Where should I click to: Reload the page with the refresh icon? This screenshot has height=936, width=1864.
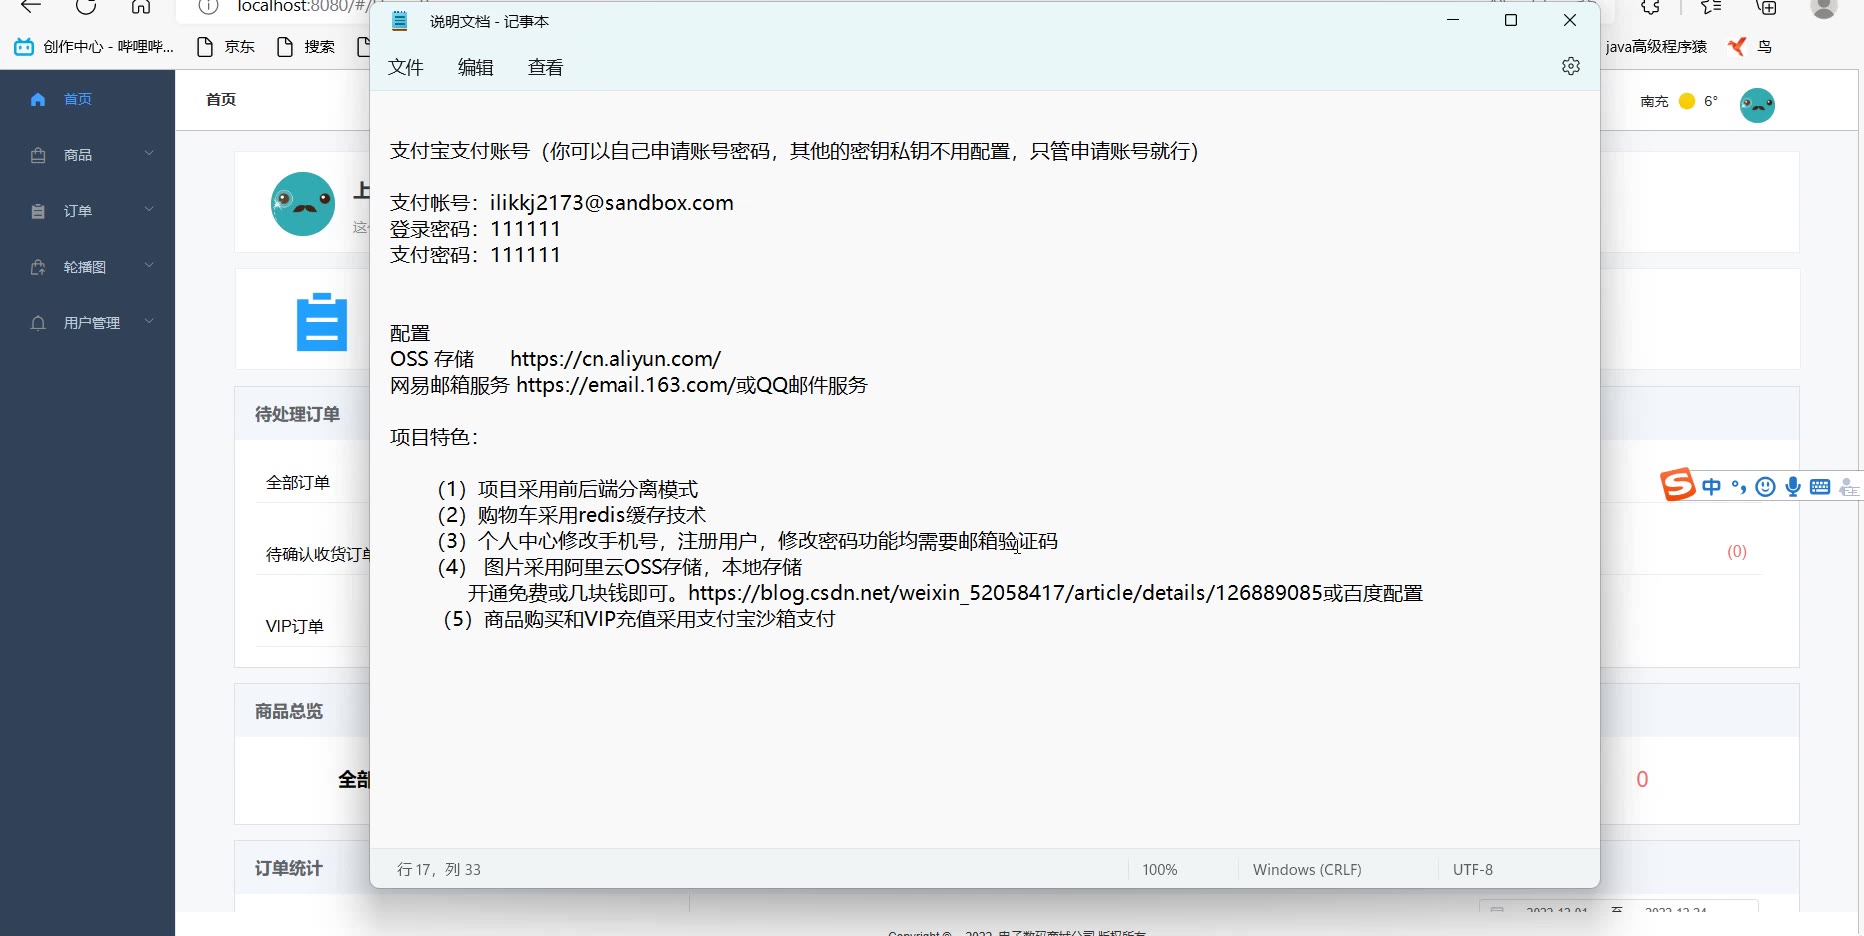86,6
